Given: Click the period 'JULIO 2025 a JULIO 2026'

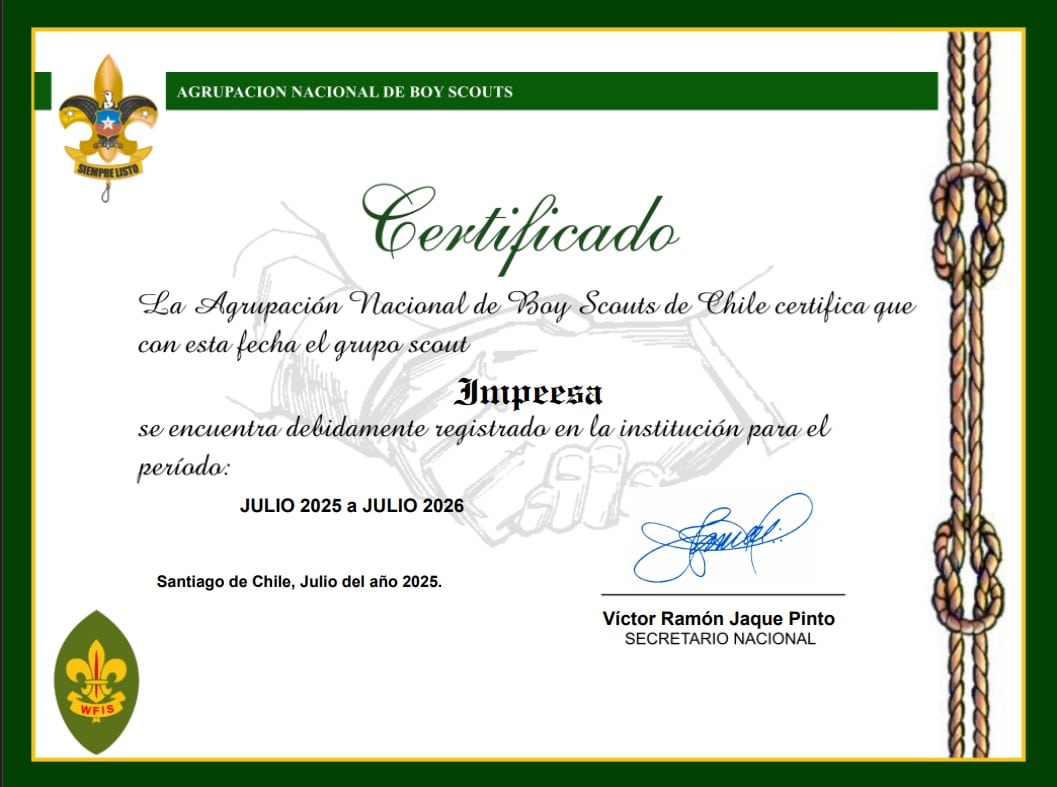Looking at the screenshot, I should 352,506.
